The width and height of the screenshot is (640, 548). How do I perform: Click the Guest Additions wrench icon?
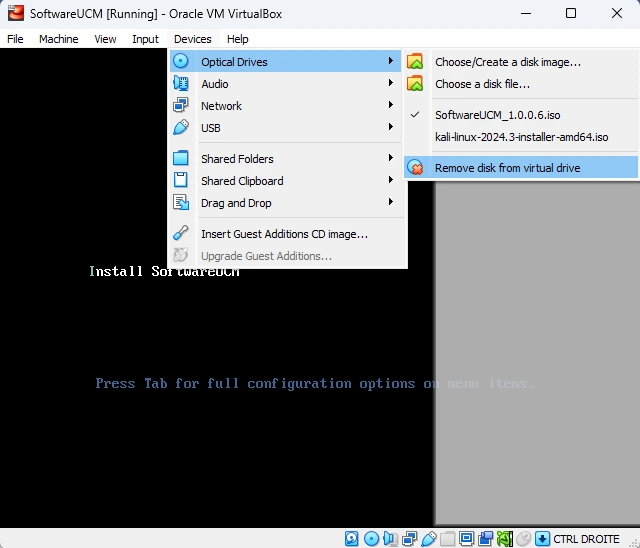(180, 233)
